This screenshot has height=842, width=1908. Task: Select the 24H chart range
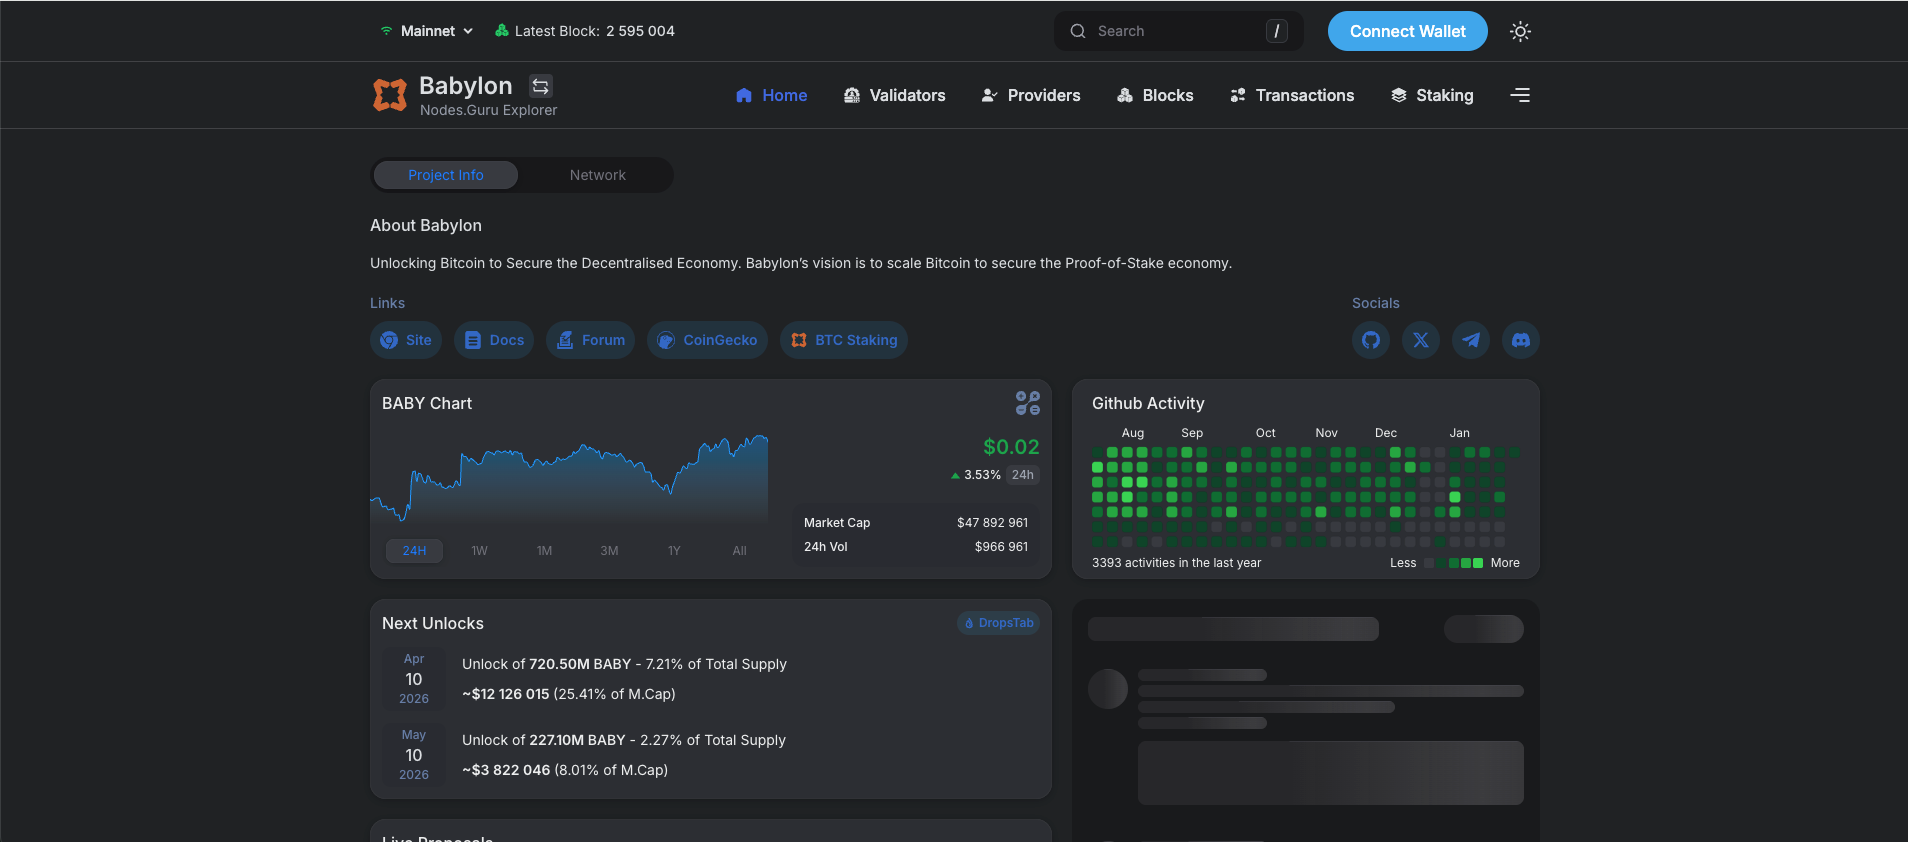(414, 551)
